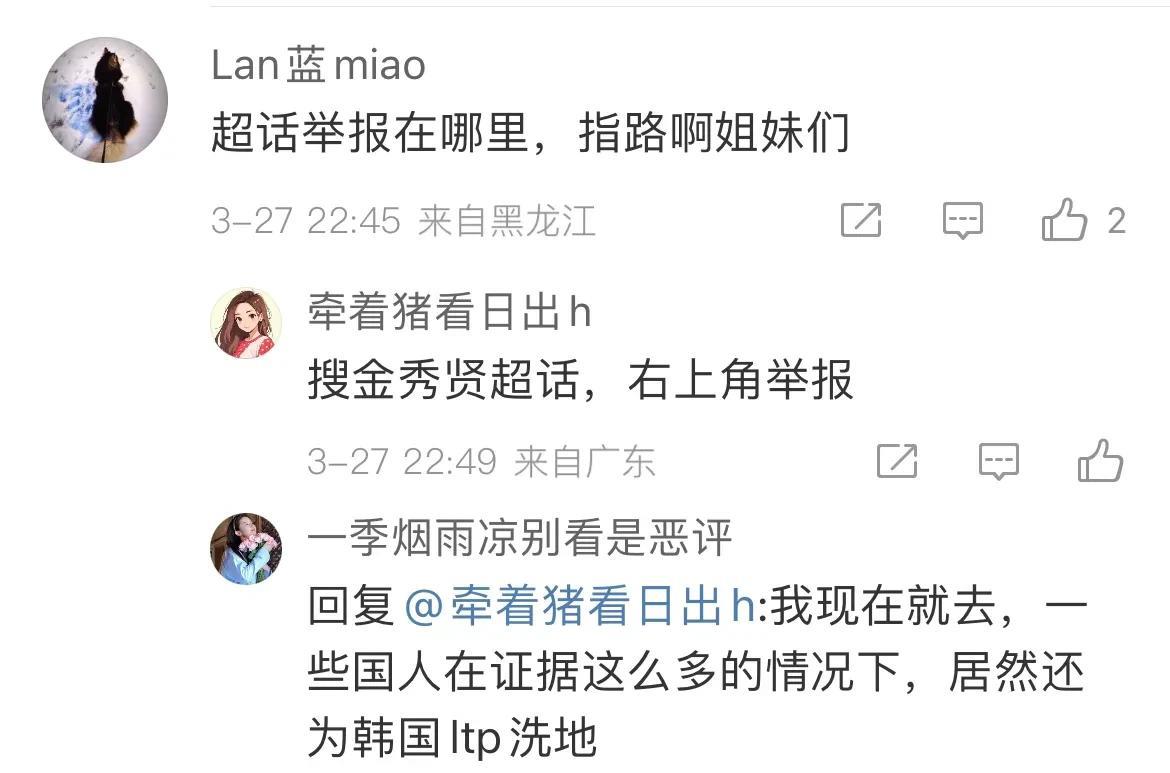Image resolution: width=1170 pixels, height=773 pixels.
Task: Like the reply by 牵着猪看日出h
Action: (1100, 460)
